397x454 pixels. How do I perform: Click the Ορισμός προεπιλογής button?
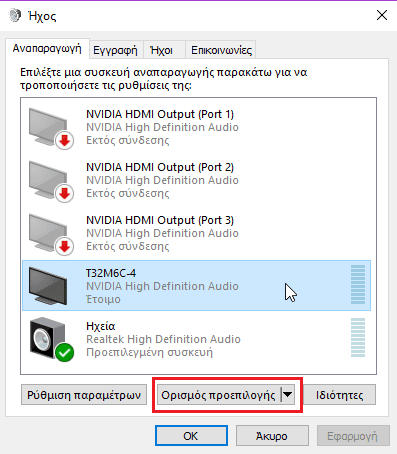[219, 395]
